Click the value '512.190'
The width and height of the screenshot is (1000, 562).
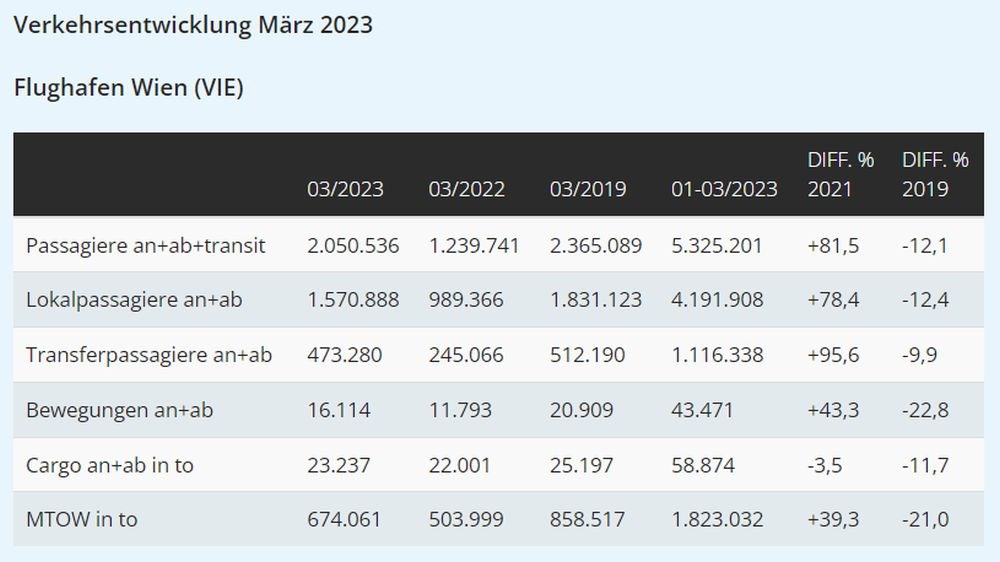(x=587, y=355)
